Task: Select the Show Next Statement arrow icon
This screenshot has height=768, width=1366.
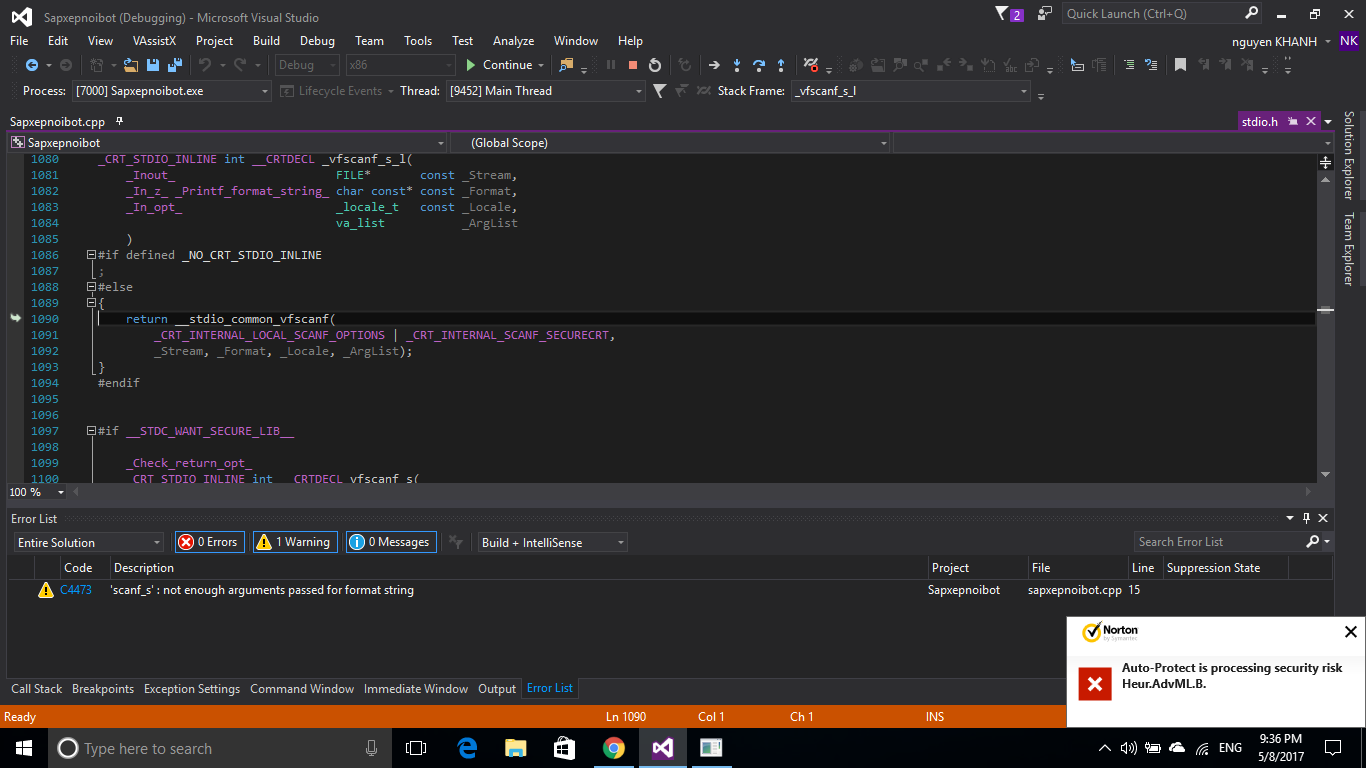Action: coord(715,65)
